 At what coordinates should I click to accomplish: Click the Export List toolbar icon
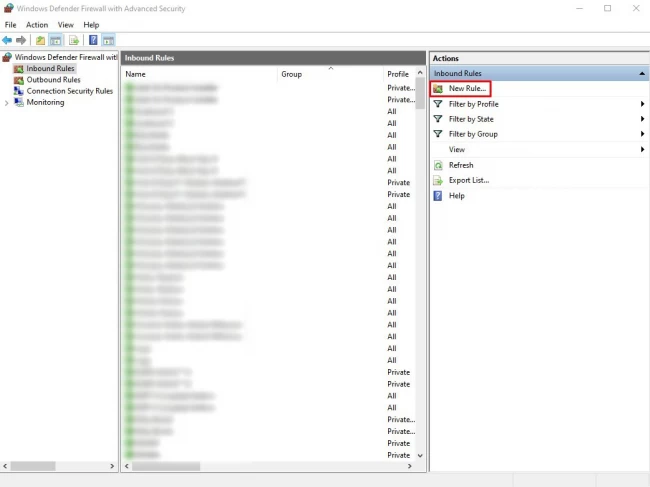tap(74, 40)
